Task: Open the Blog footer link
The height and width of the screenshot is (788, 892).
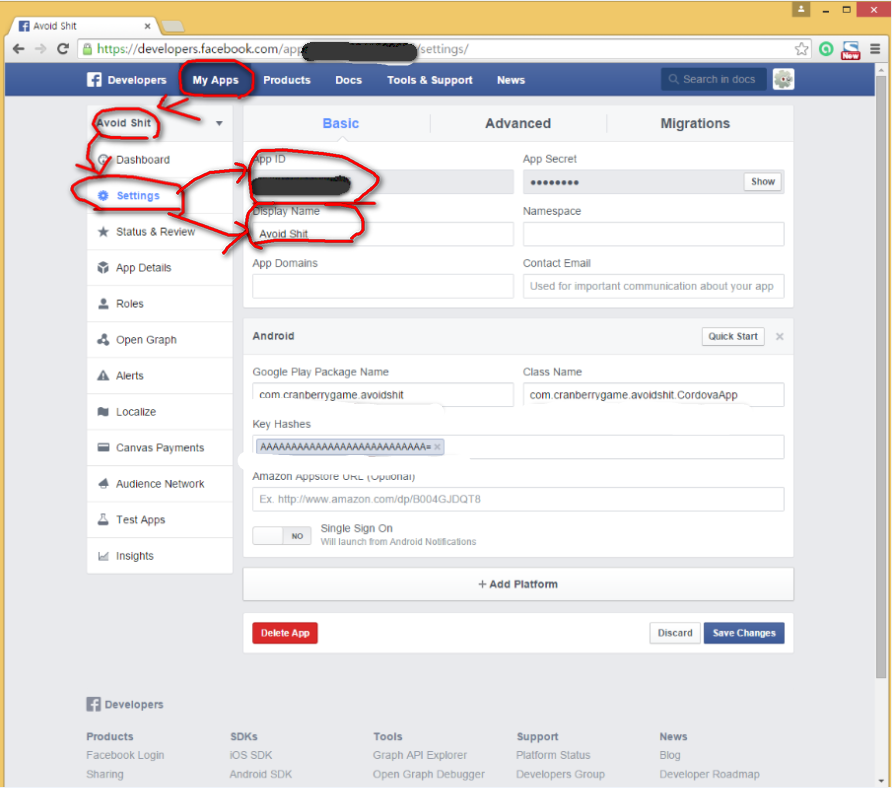Action: point(670,755)
